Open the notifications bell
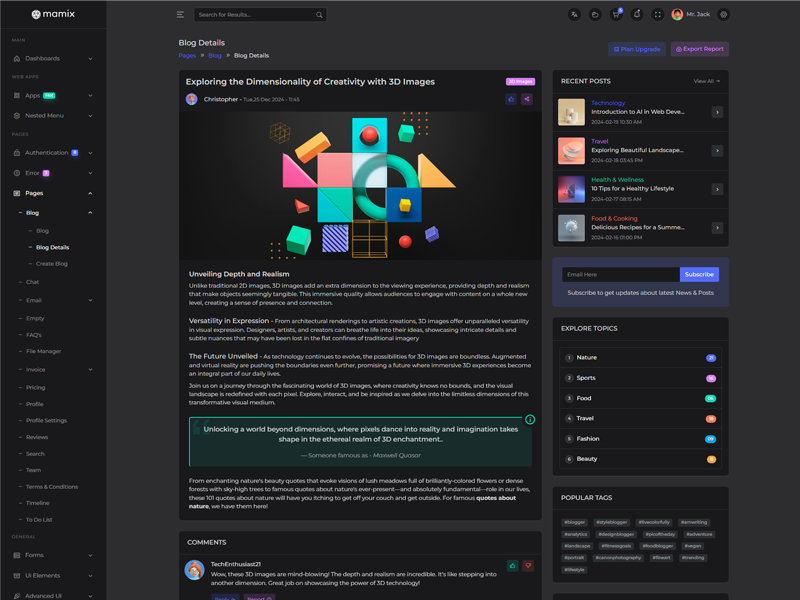The image size is (800, 600). click(x=637, y=15)
